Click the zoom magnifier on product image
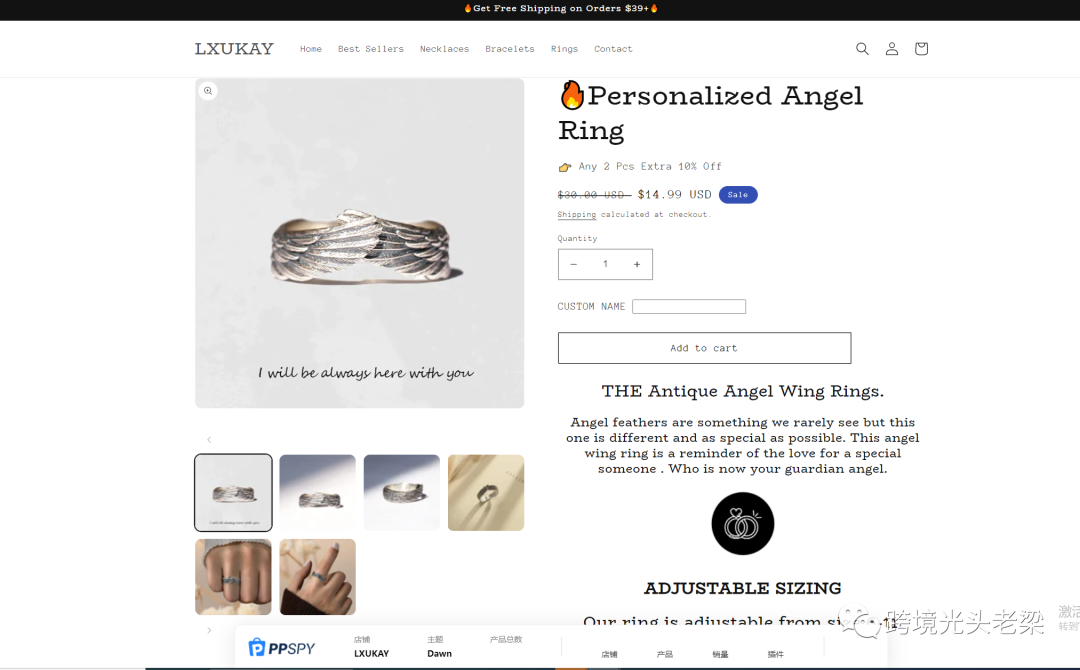1080x670 pixels. coord(208,91)
